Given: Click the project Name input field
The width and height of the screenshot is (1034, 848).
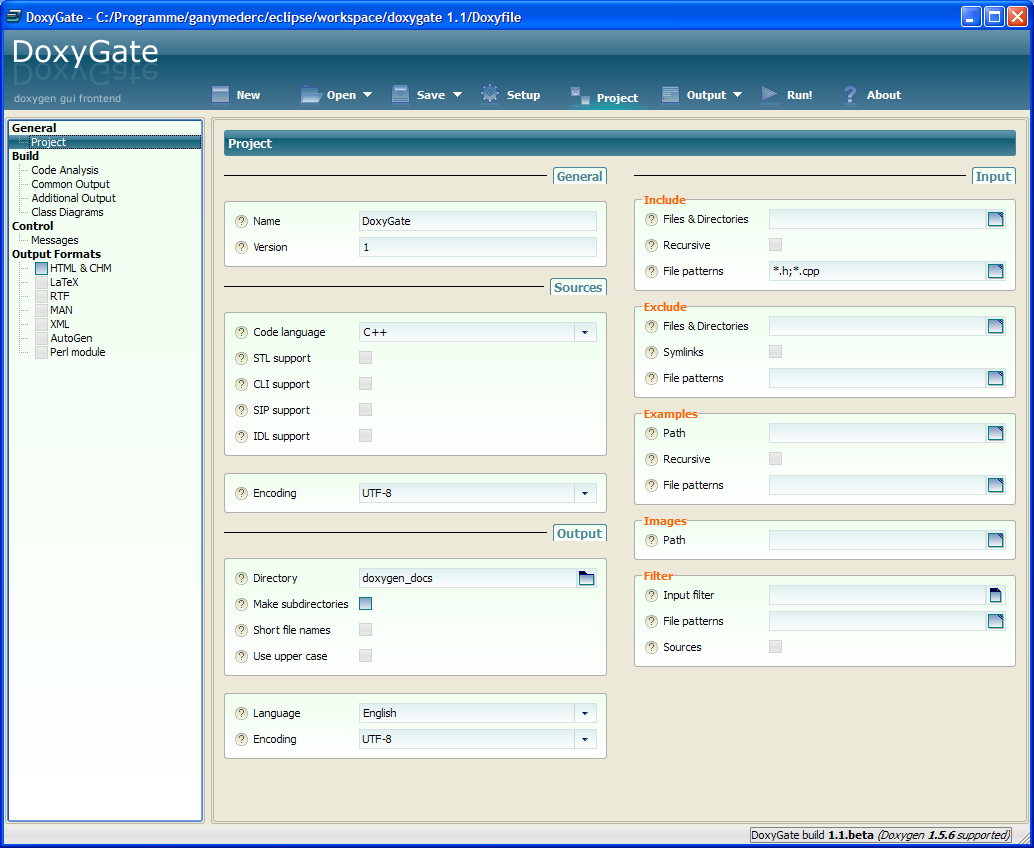Looking at the screenshot, I should 477,221.
